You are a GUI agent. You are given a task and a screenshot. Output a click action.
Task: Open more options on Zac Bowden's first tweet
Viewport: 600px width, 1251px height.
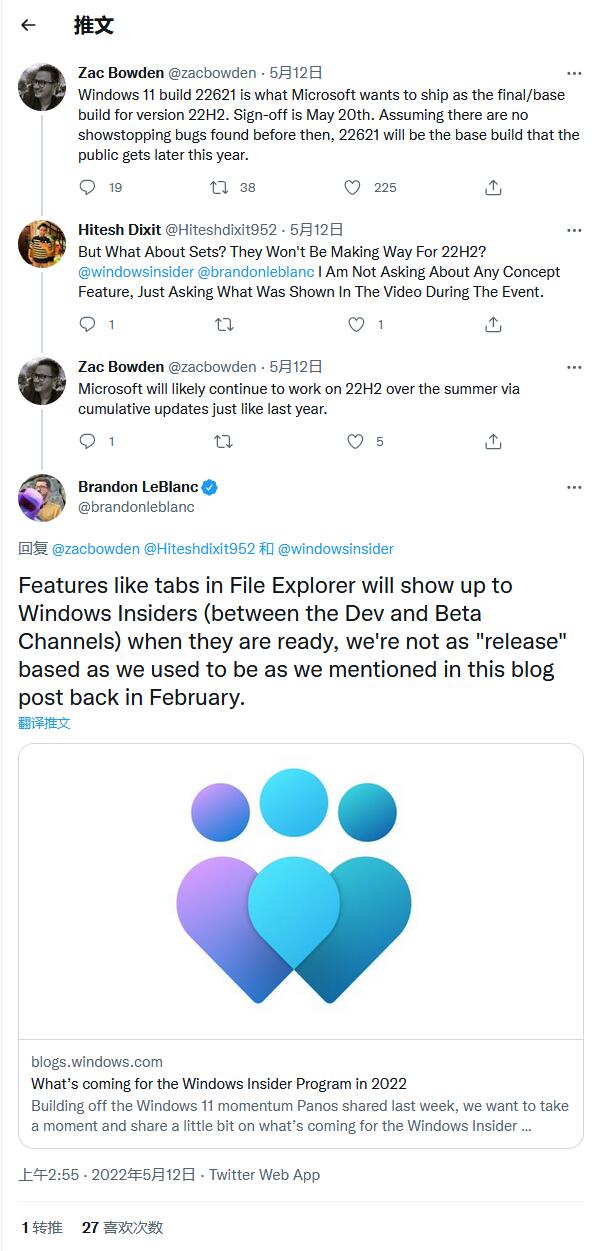tap(574, 73)
